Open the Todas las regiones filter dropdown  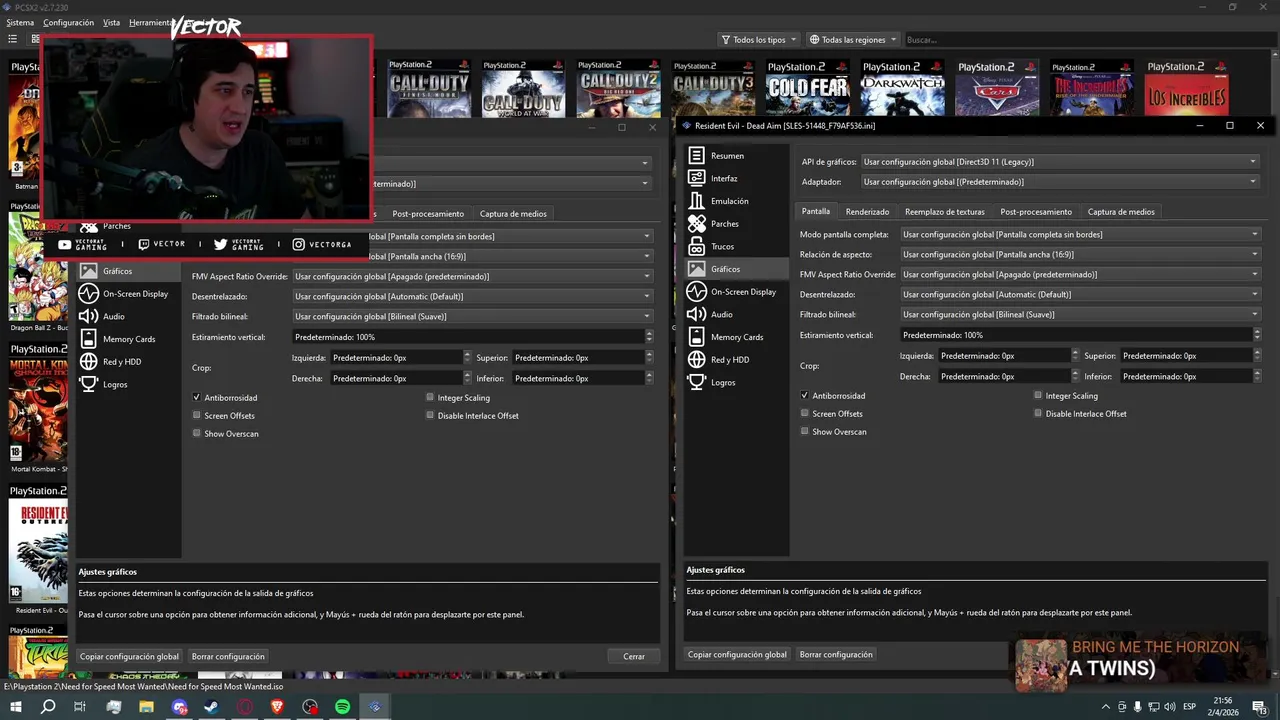click(853, 39)
